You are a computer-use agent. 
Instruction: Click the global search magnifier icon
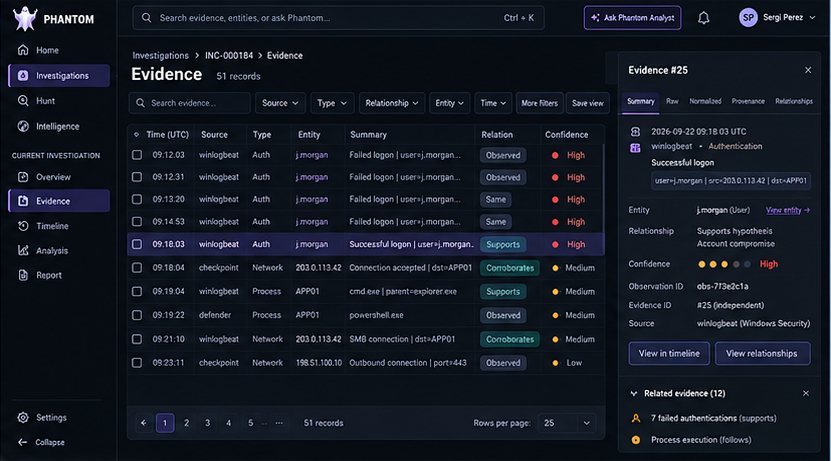(146, 17)
